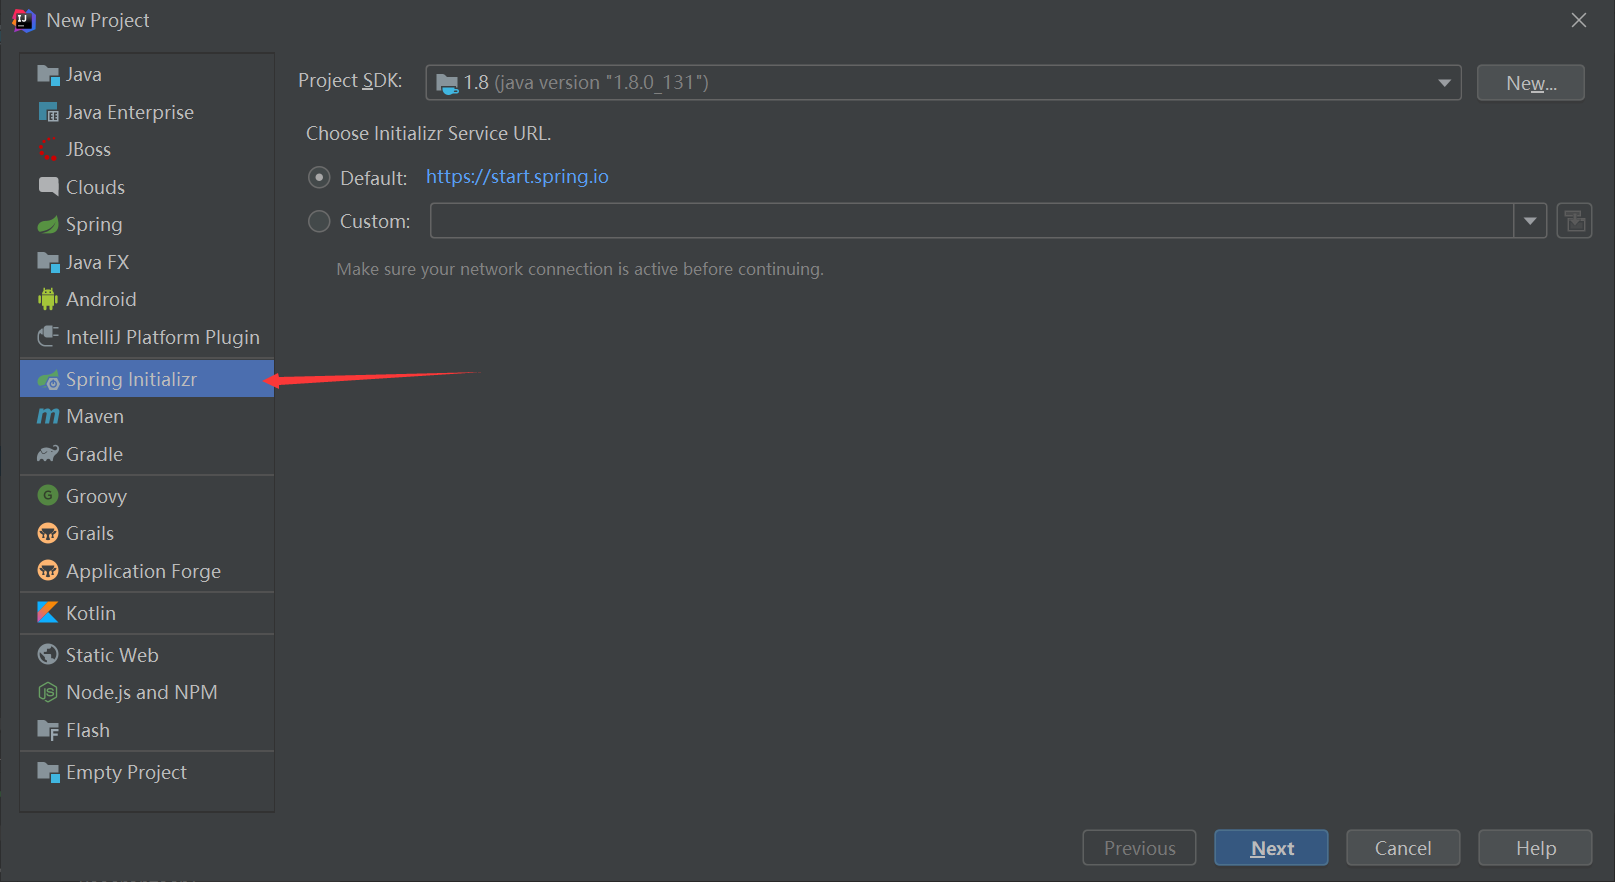Image resolution: width=1615 pixels, height=882 pixels.
Task: Click the Static Web globe icon
Action: tap(48, 654)
